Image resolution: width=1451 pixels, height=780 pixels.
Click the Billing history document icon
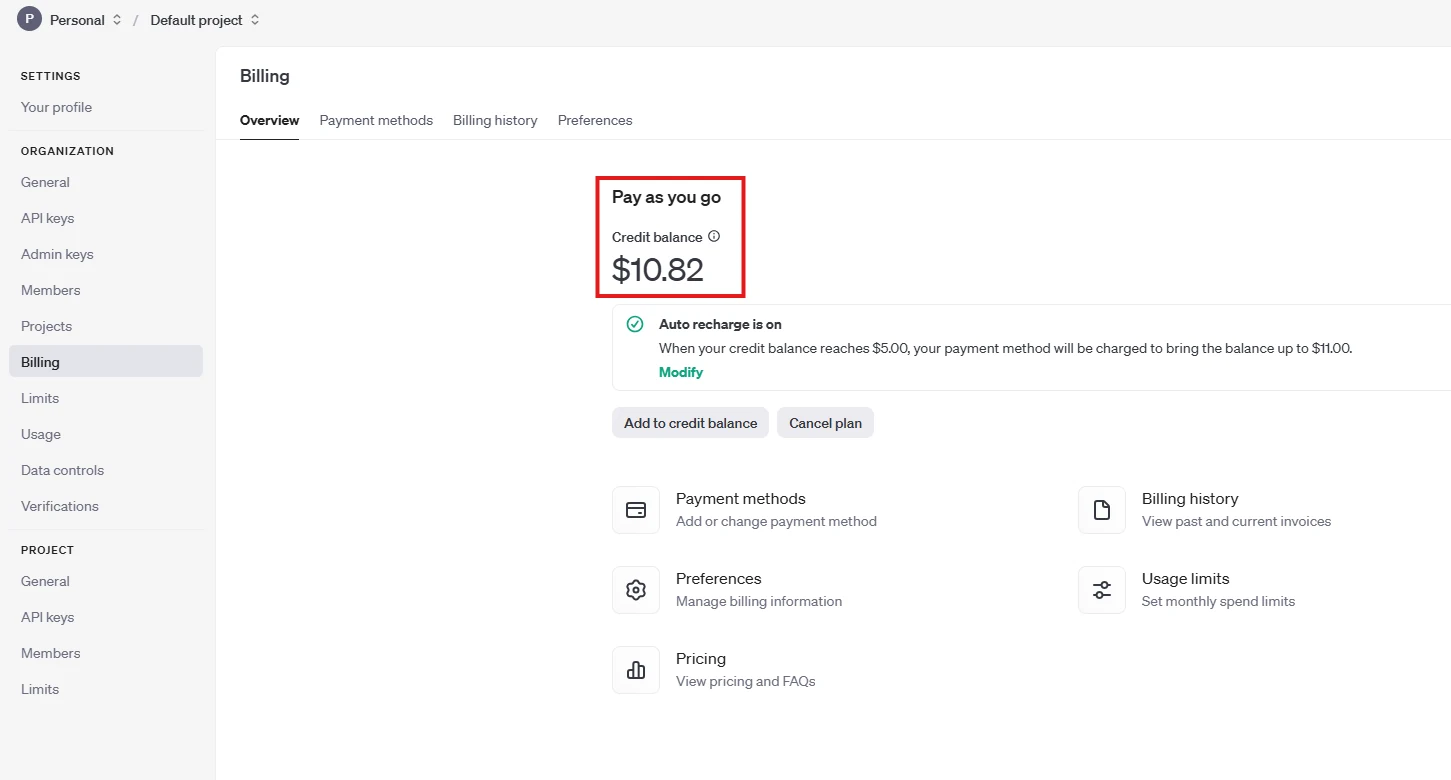pos(1102,510)
